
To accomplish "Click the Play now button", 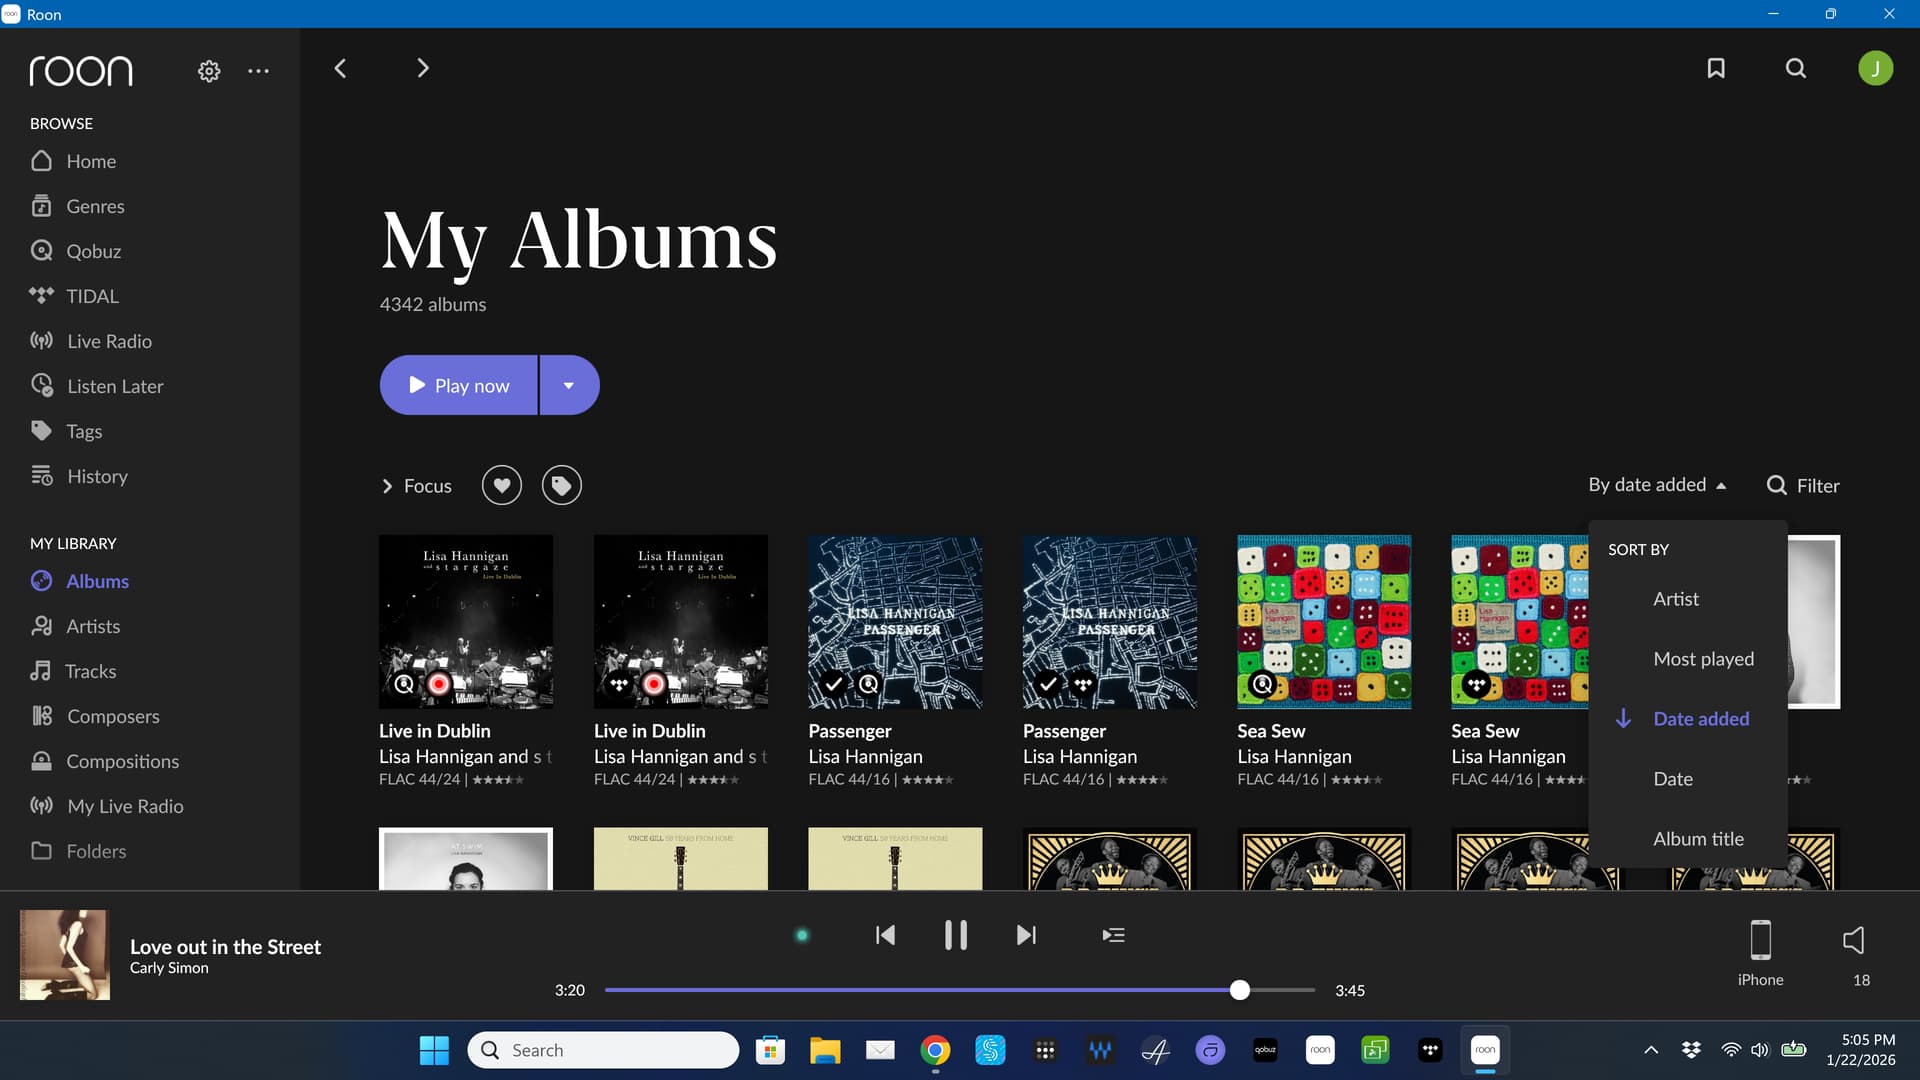I will [459, 385].
